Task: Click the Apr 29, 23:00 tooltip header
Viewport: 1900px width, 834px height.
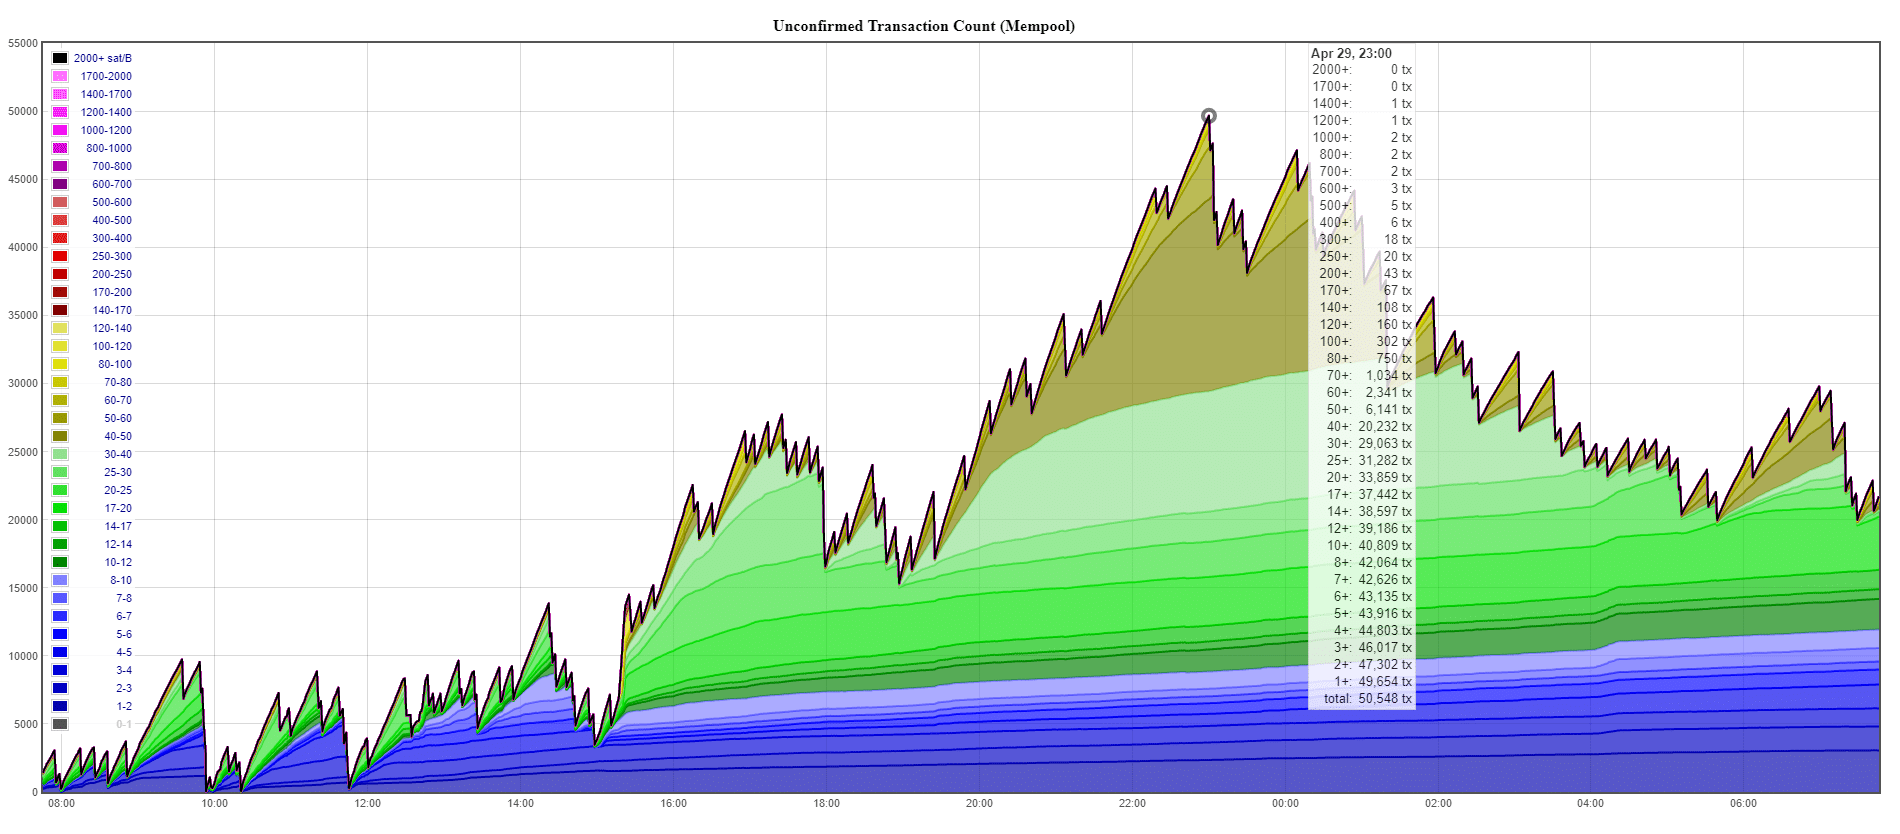Action: (x=1351, y=53)
